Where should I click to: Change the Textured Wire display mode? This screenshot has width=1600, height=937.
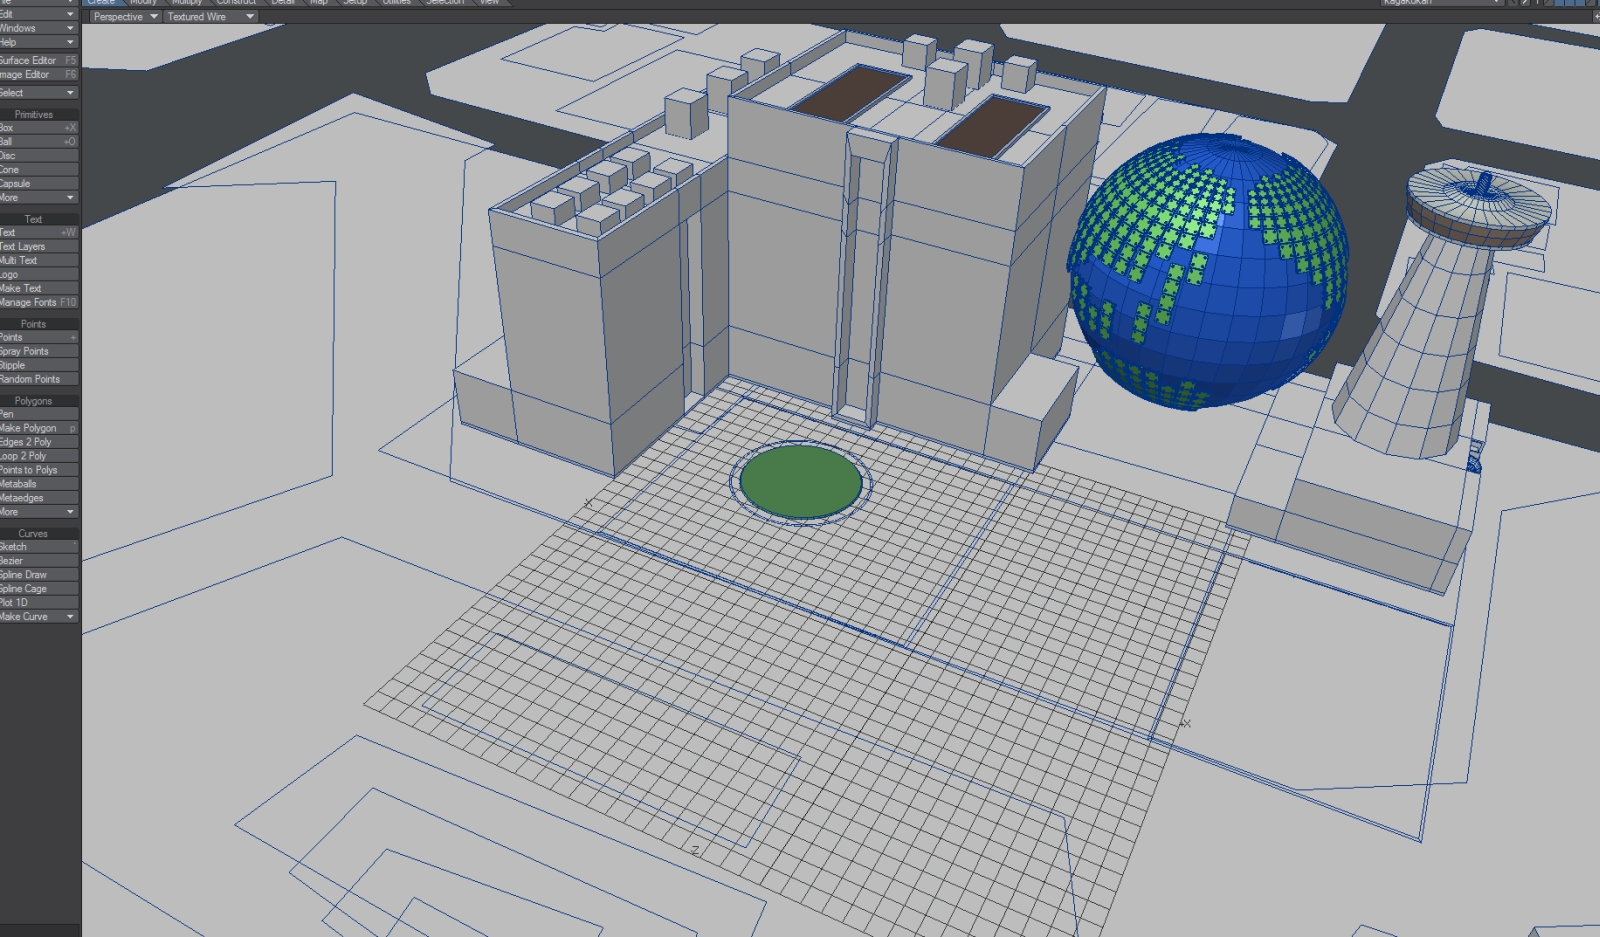210,17
